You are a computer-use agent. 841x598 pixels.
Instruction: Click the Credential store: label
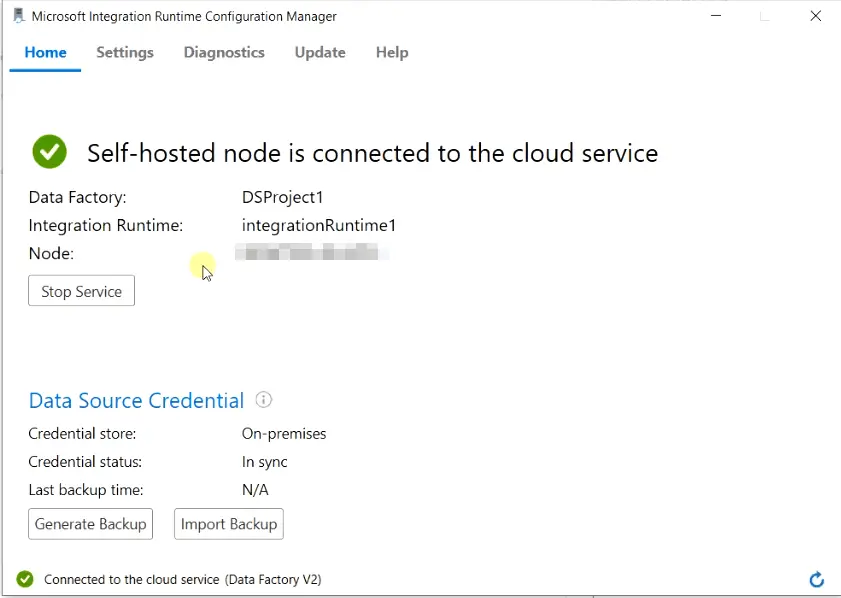[x=82, y=433]
